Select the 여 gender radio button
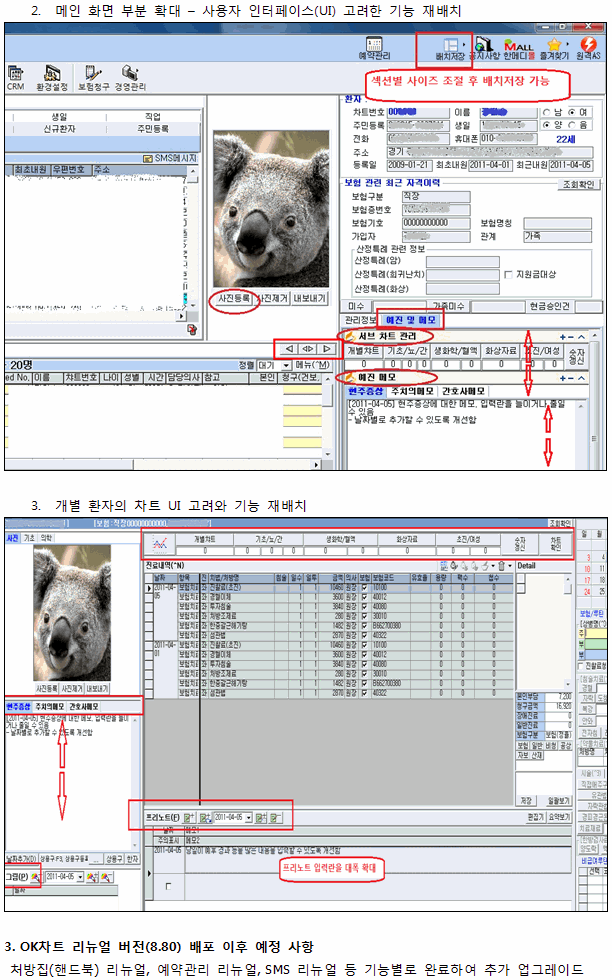 pos(571,112)
